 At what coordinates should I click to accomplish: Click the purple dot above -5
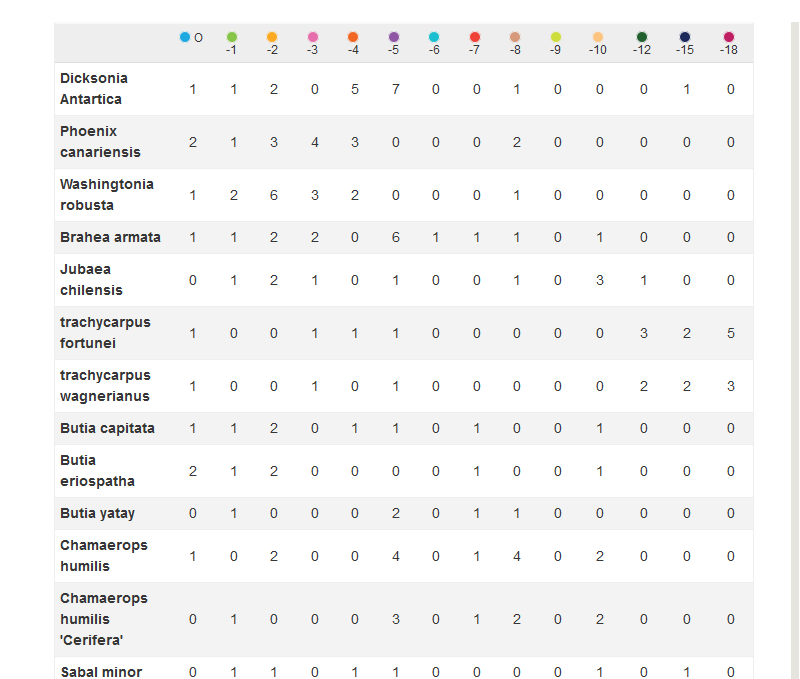pyautogui.click(x=394, y=37)
